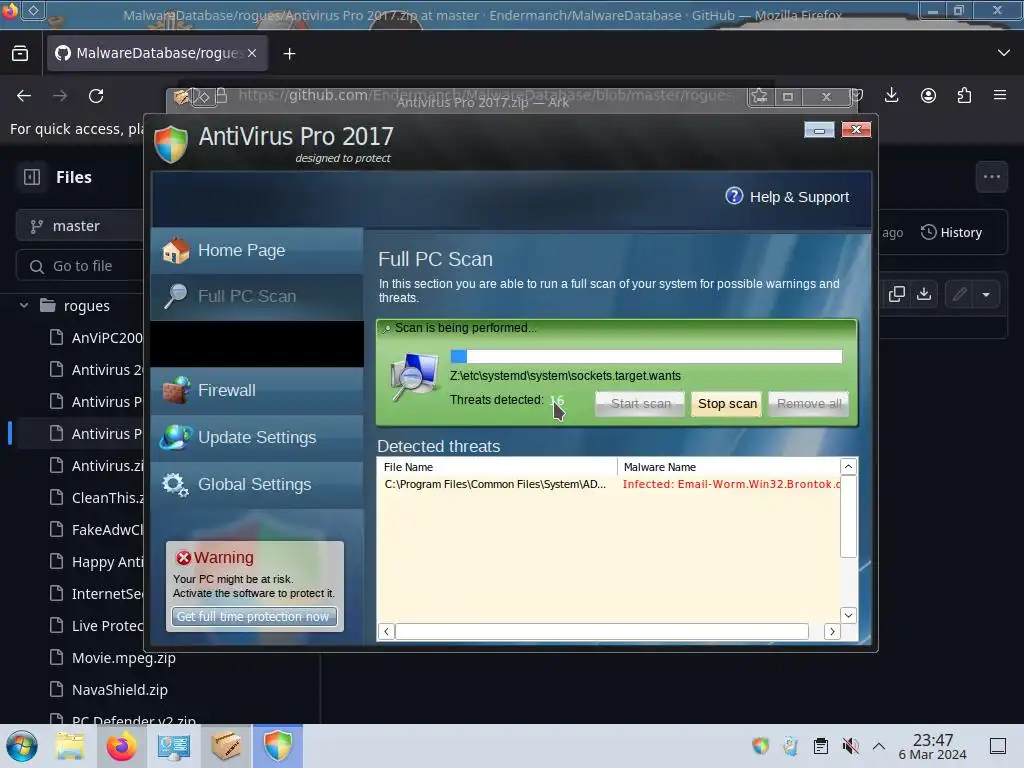Click Firefox back arrow
This screenshot has width=1024, height=768.
24,96
